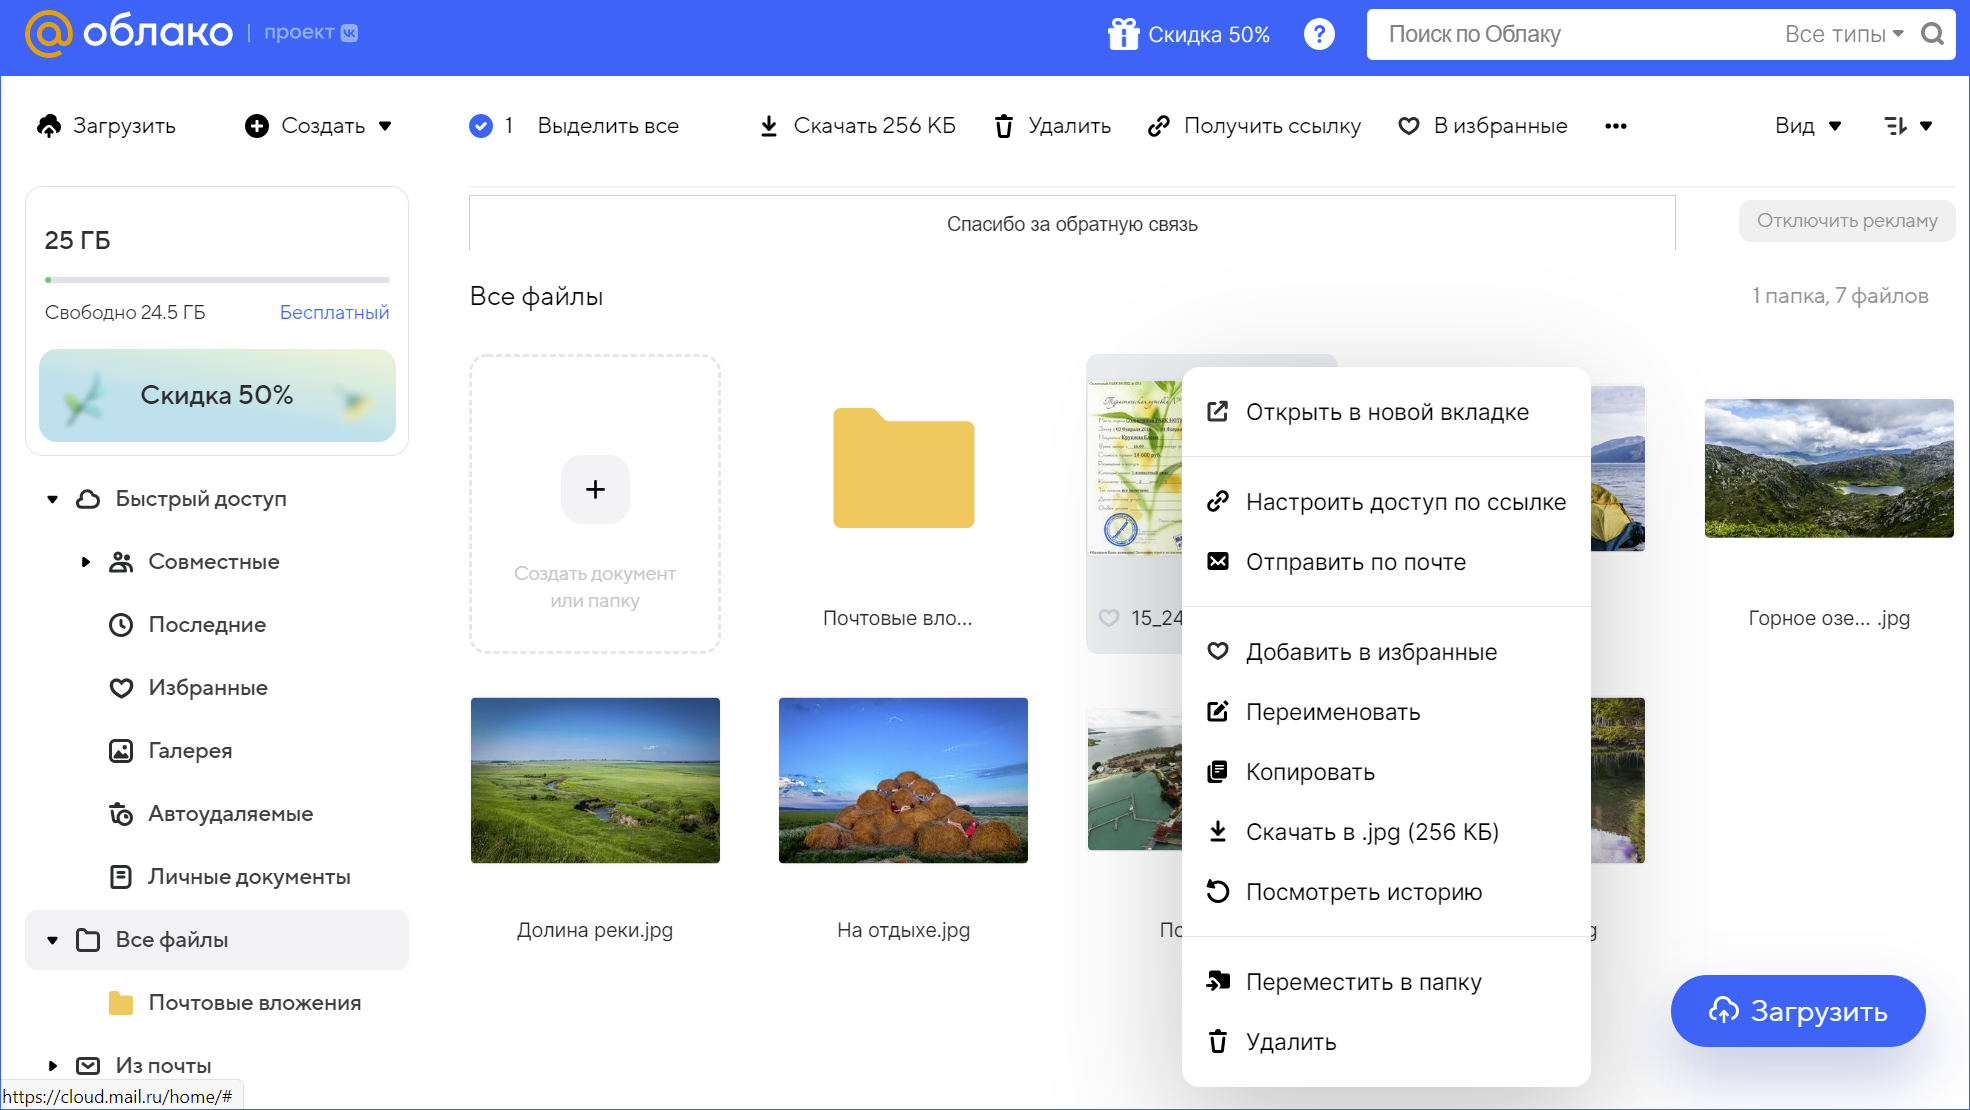Uncheck the blue selected-files checkmark
The width and height of the screenshot is (1970, 1110).
pos(480,126)
